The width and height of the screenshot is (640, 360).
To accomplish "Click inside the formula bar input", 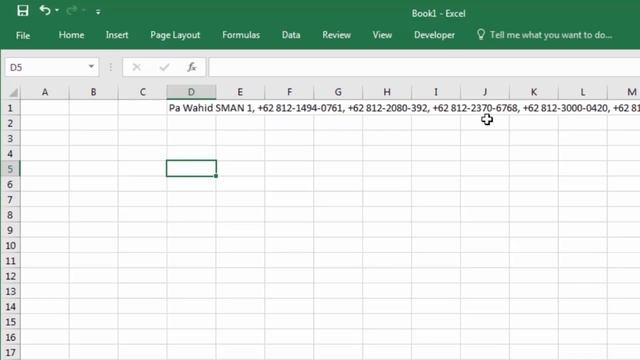I will point(424,67).
